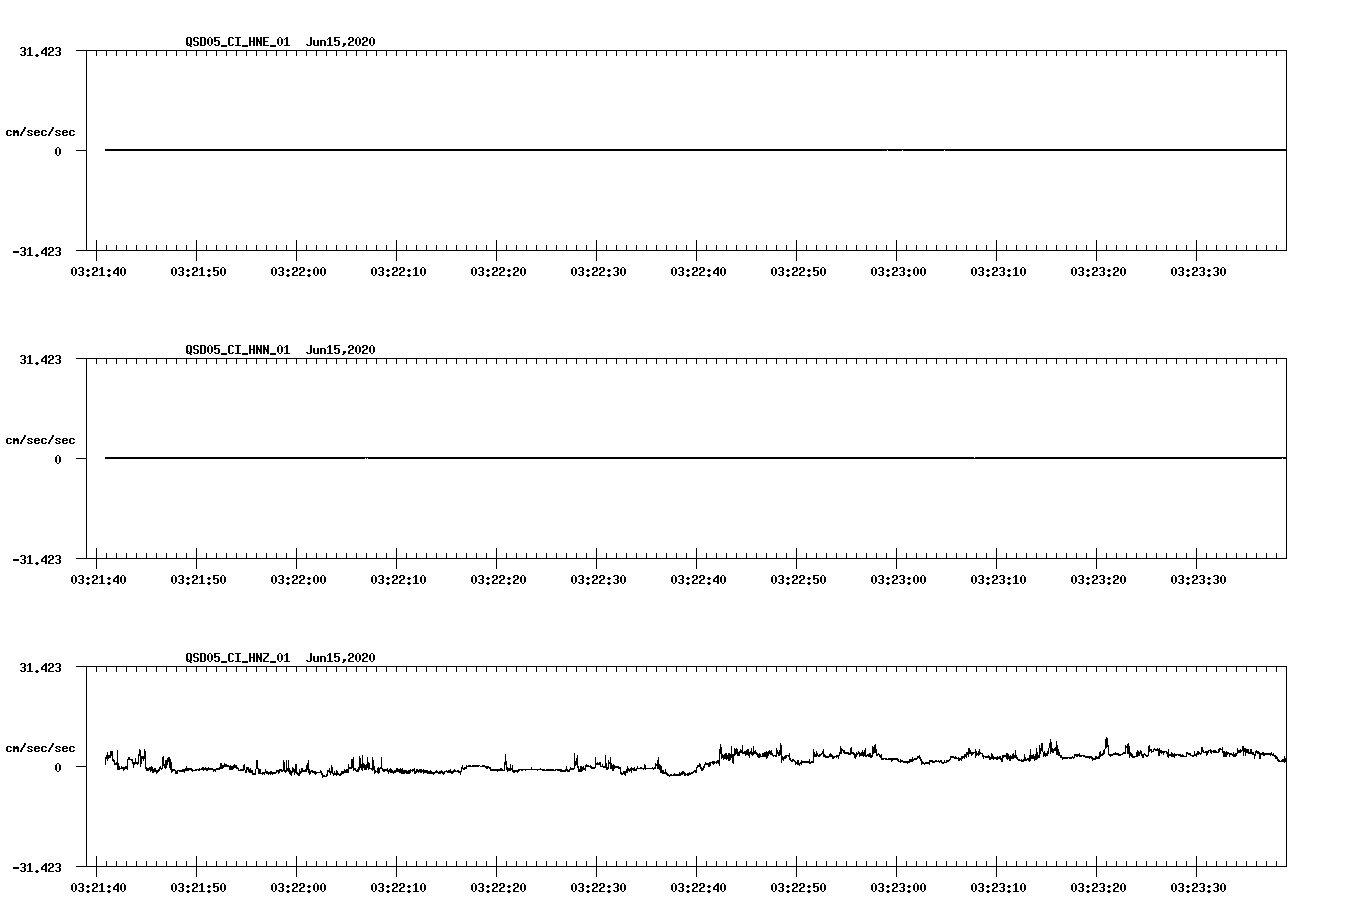Click the 03:23:10 time label on HNN plot
1358x924 pixels.
[998, 580]
